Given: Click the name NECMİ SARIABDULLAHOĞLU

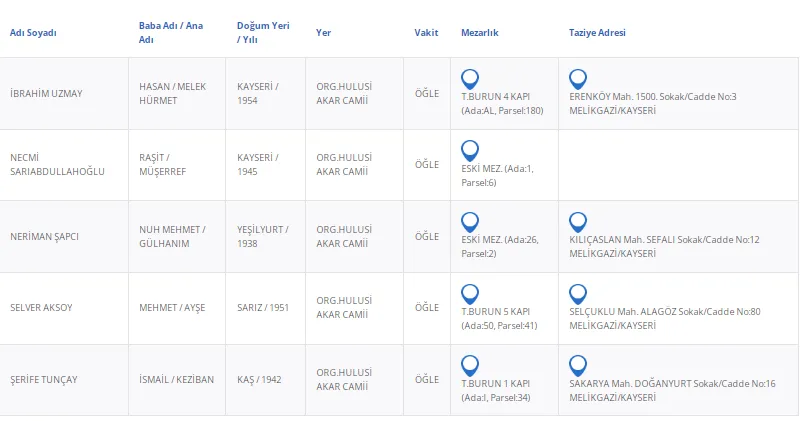Looking at the screenshot, I should point(57,164).
